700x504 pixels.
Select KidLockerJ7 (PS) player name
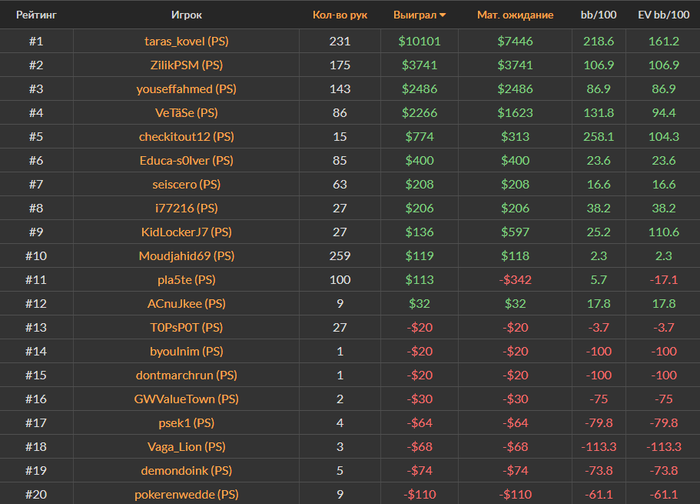[186, 232]
